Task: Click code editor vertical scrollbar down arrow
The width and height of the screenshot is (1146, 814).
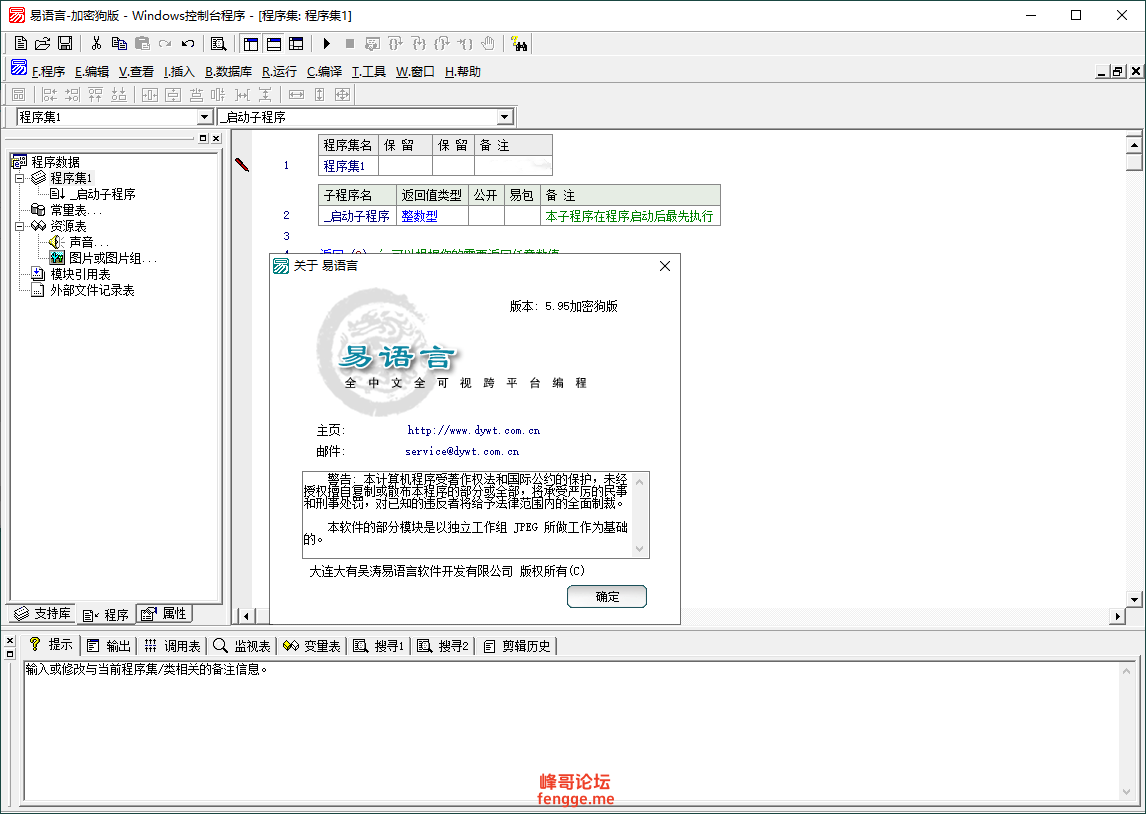Action: (1134, 599)
